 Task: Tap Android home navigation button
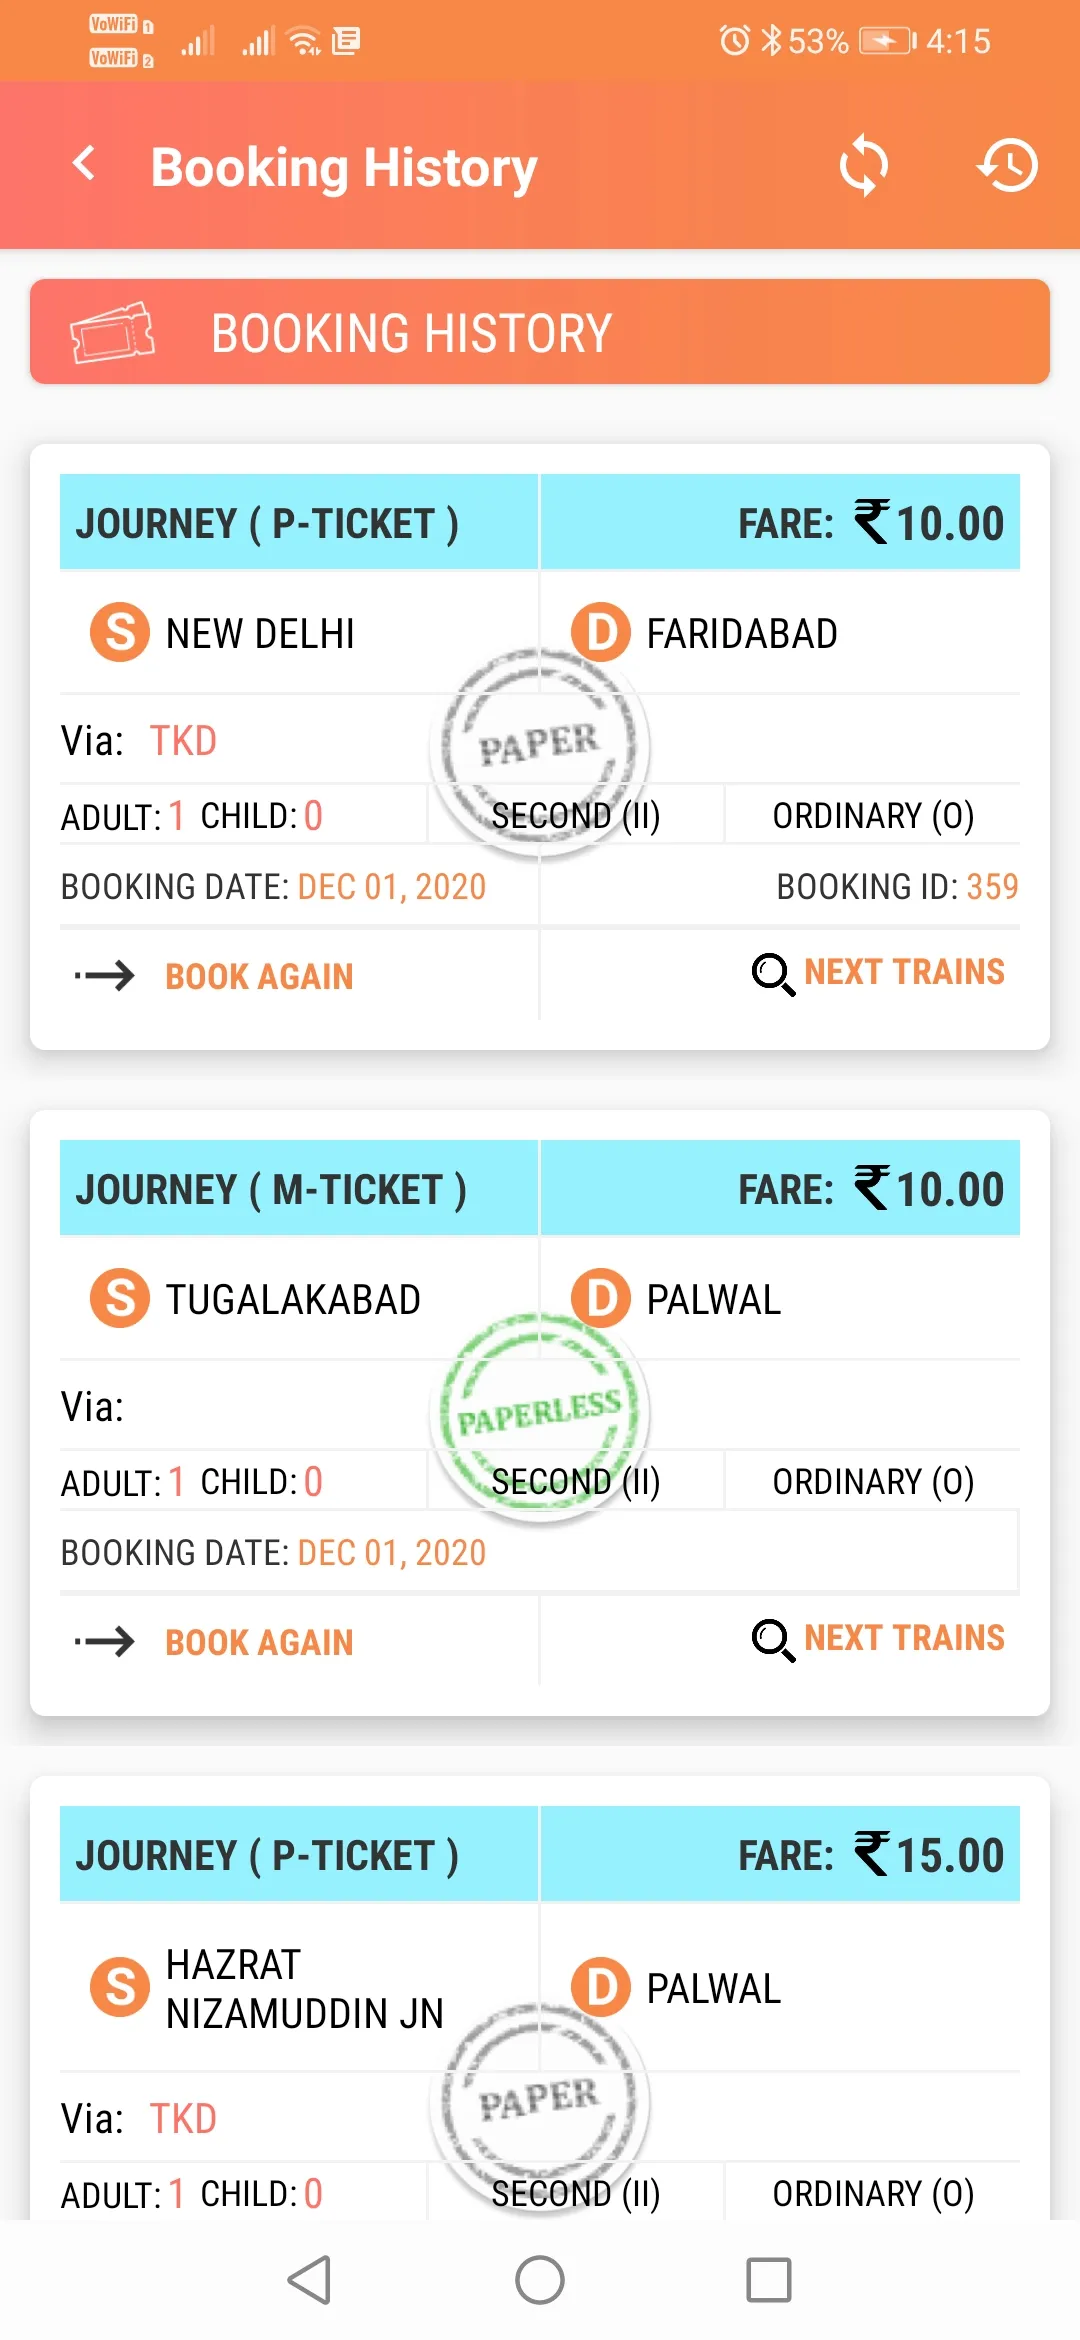tap(540, 2280)
